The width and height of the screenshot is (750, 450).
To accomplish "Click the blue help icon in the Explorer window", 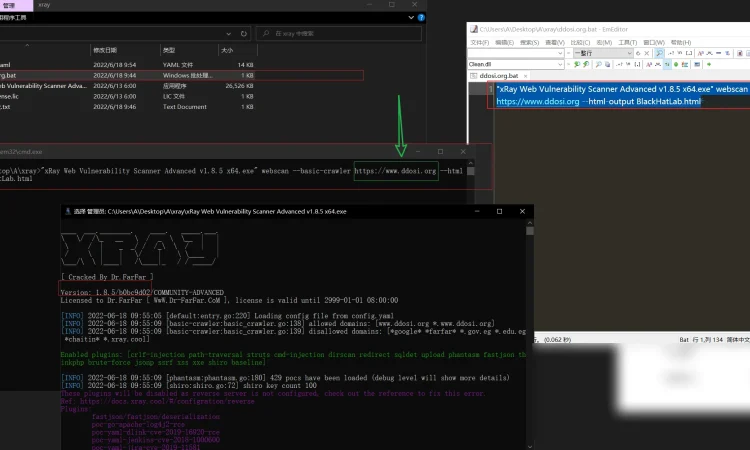I will point(421,18).
